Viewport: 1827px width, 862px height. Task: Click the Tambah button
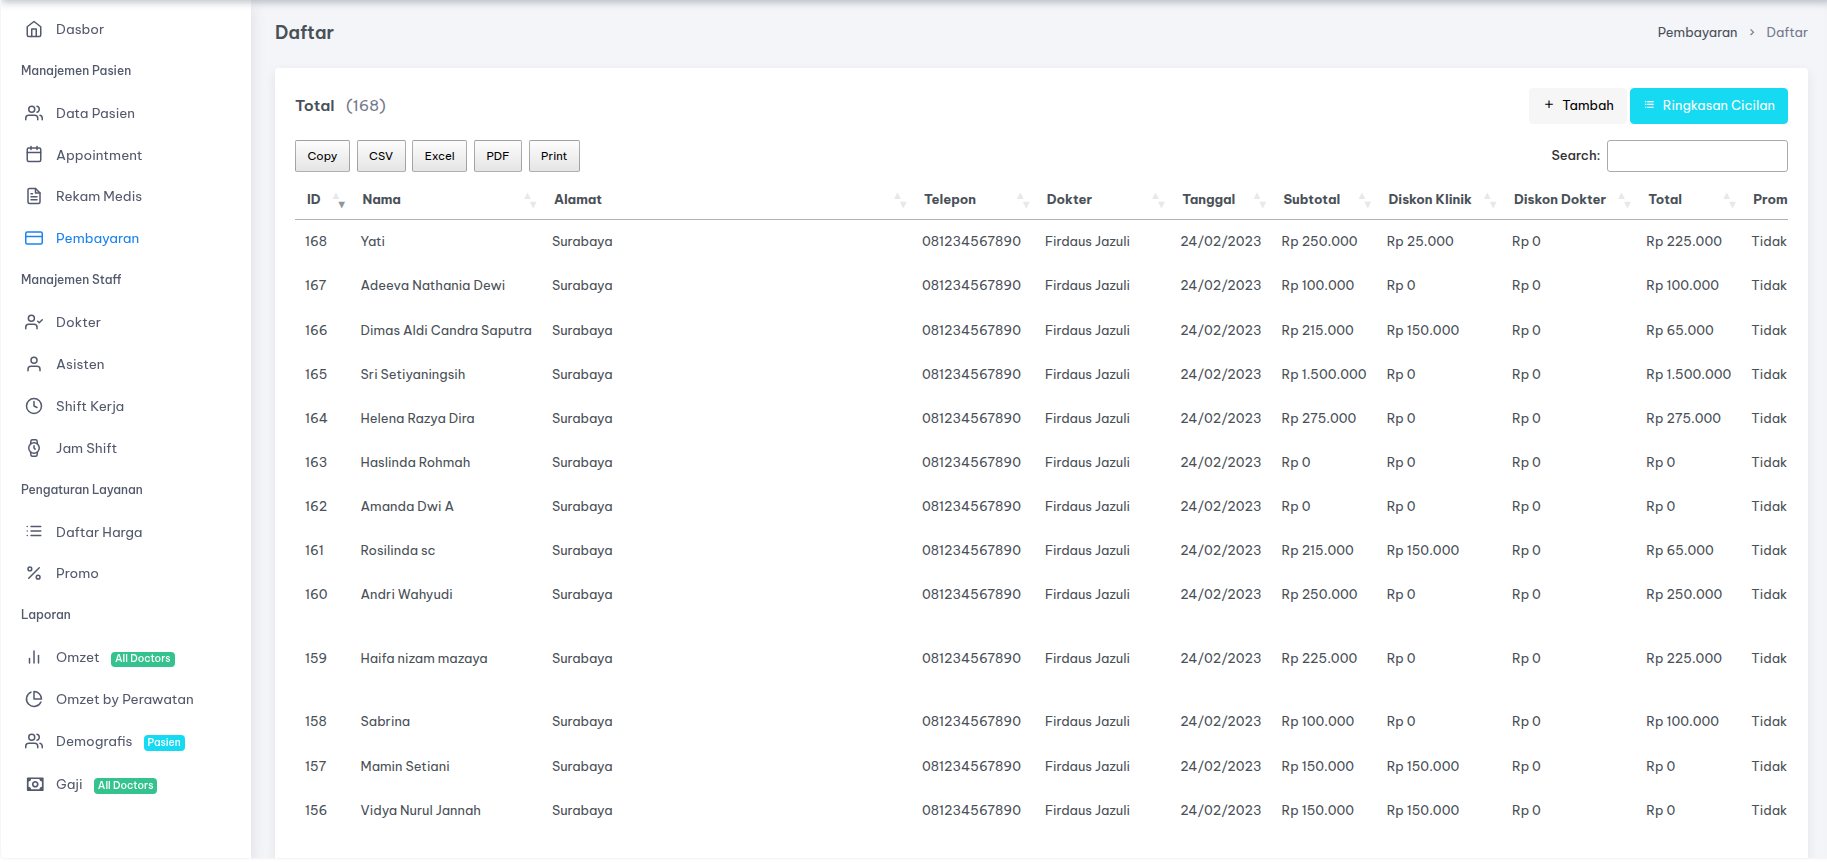pos(1578,106)
